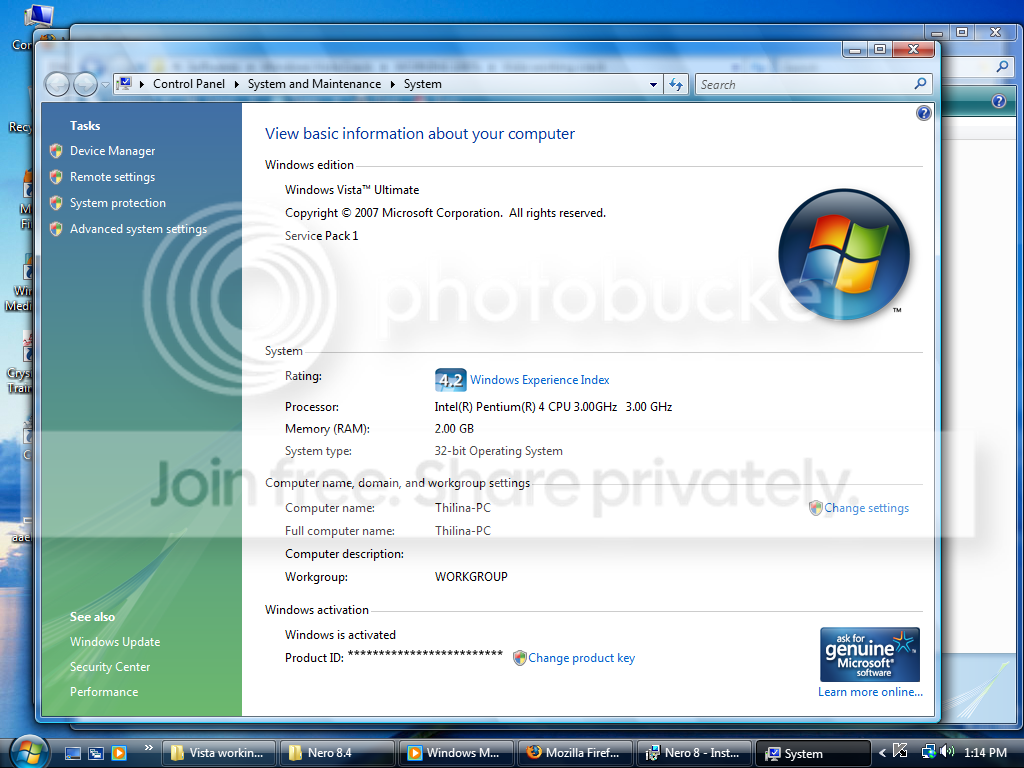Click the Advanced system settings shield icon
1024x768 pixels.
coord(56,229)
